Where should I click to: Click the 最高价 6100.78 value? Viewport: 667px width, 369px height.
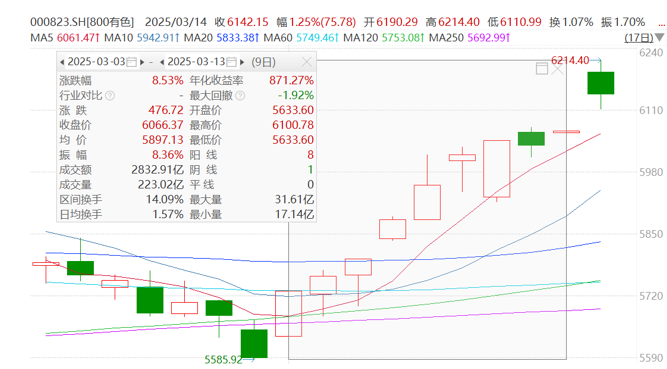[293, 125]
